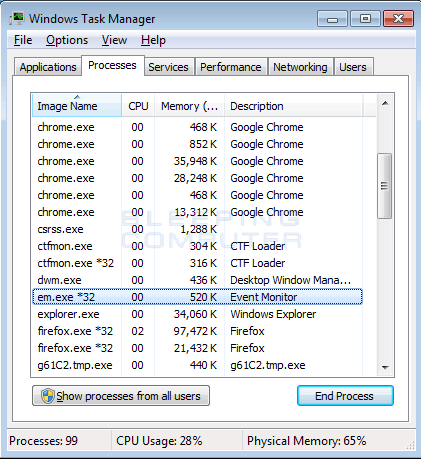Click the 34,060 K memory value
The image size is (421, 459).
195,314
